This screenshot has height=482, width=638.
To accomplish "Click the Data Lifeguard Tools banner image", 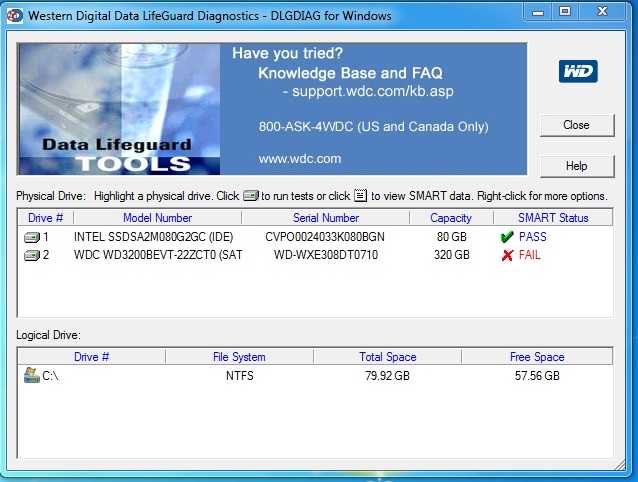I will (119, 109).
